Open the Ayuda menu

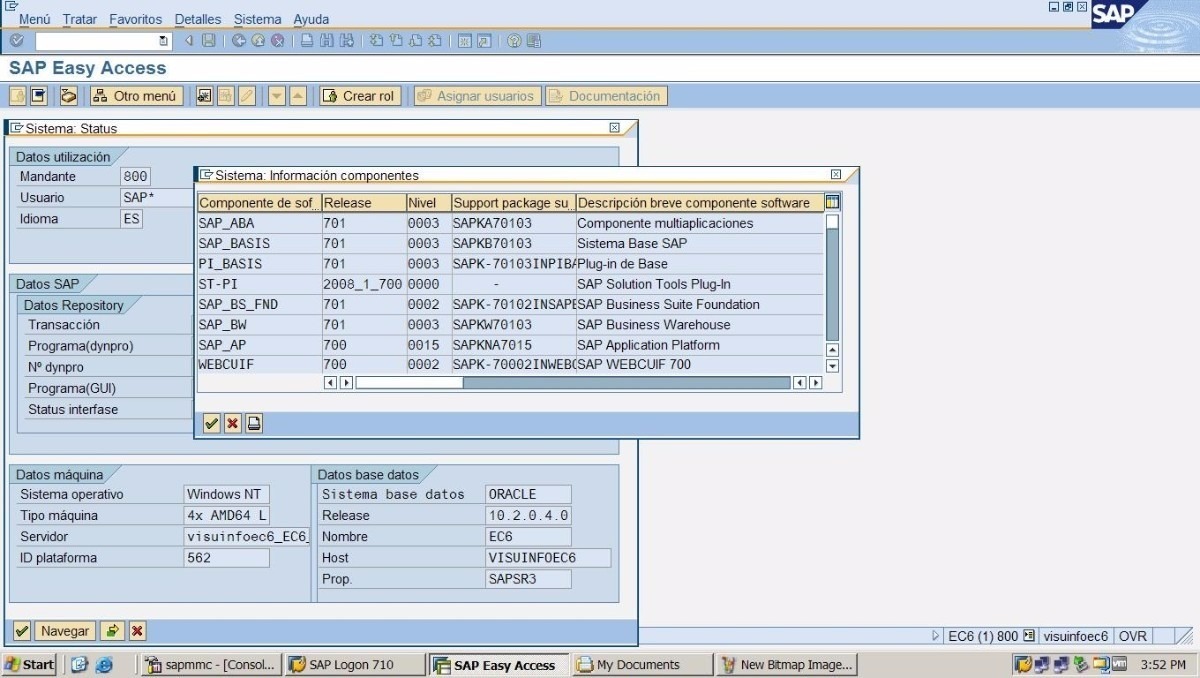coord(311,19)
